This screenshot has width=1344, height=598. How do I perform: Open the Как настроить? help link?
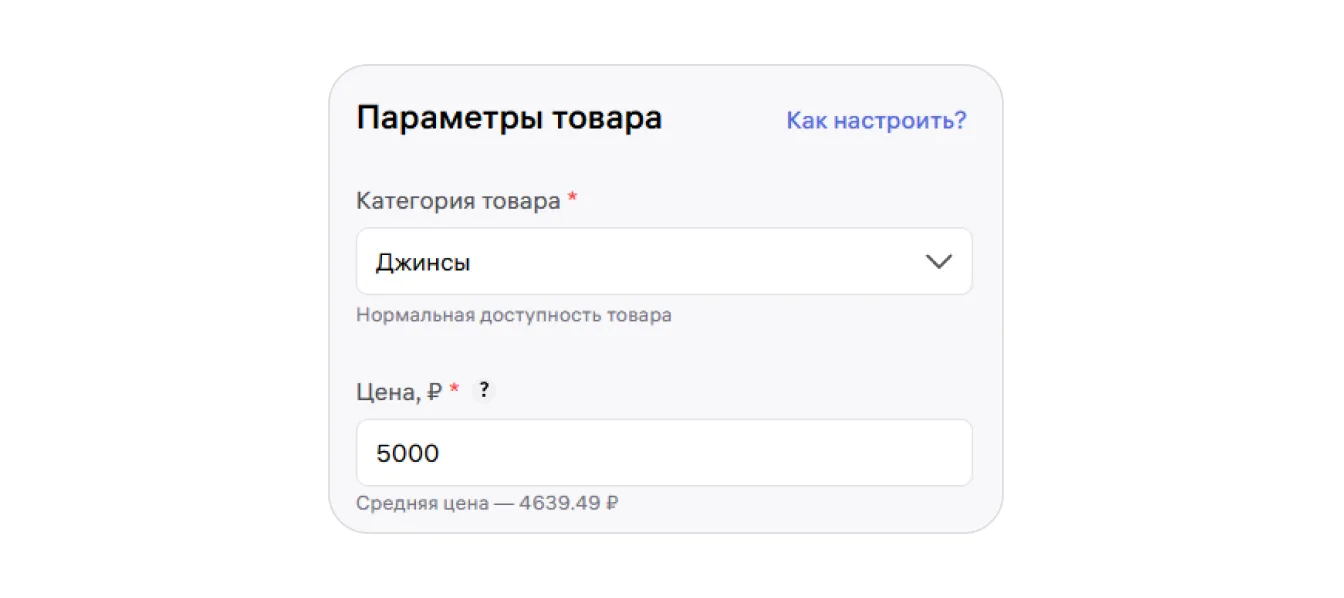[x=876, y=121]
